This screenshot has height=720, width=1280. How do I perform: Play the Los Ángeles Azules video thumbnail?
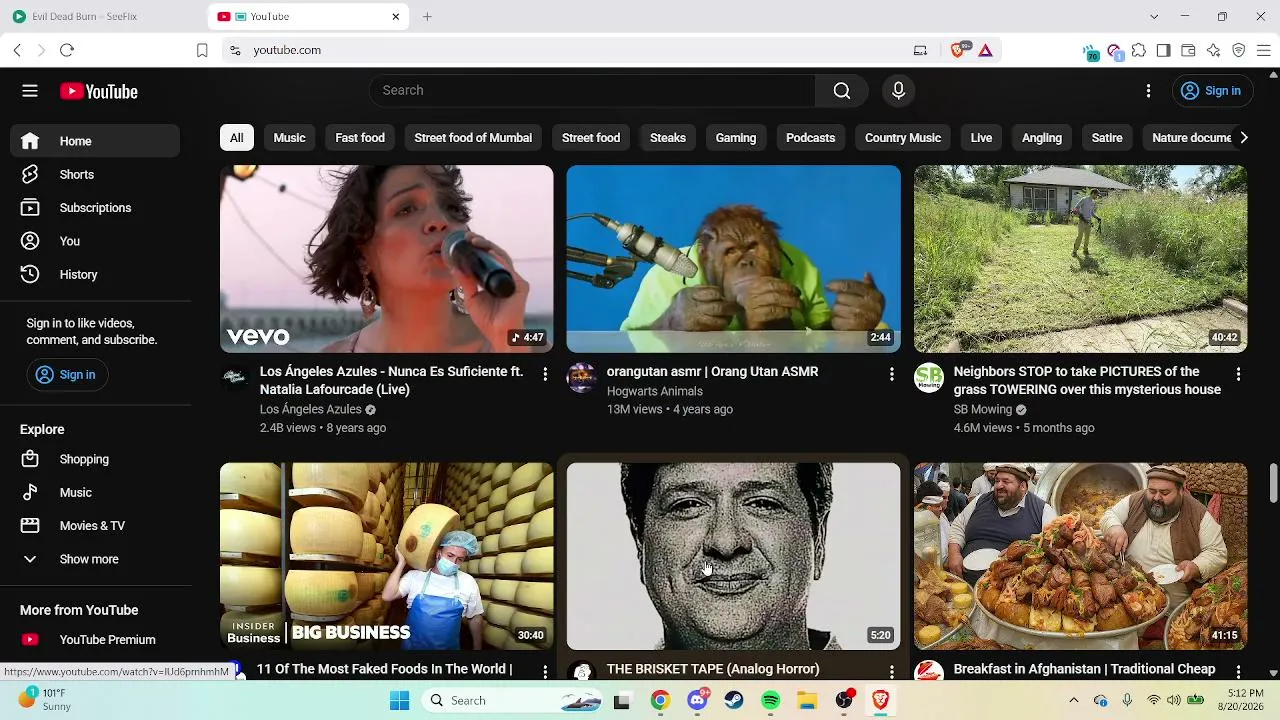point(386,259)
